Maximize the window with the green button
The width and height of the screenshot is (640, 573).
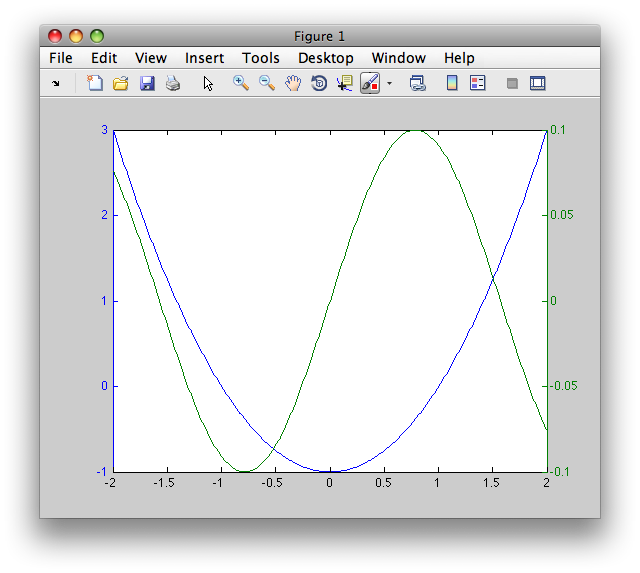97,36
